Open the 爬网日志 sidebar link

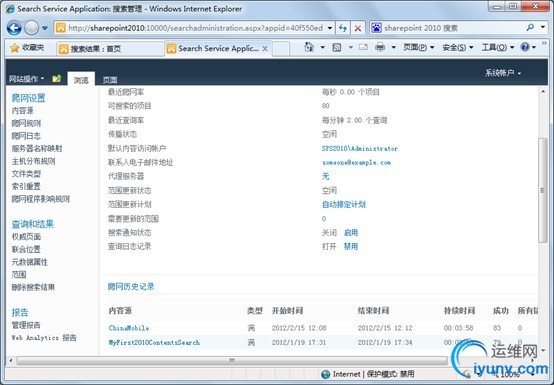[x=26, y=136]
